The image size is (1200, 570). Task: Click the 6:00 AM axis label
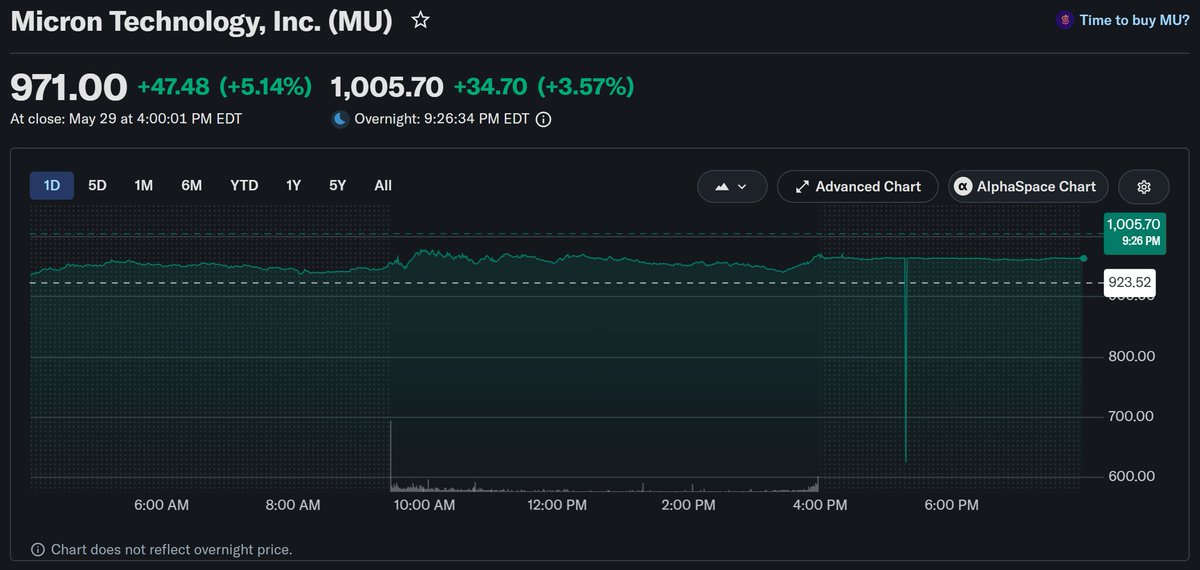(x=161, y=506)
